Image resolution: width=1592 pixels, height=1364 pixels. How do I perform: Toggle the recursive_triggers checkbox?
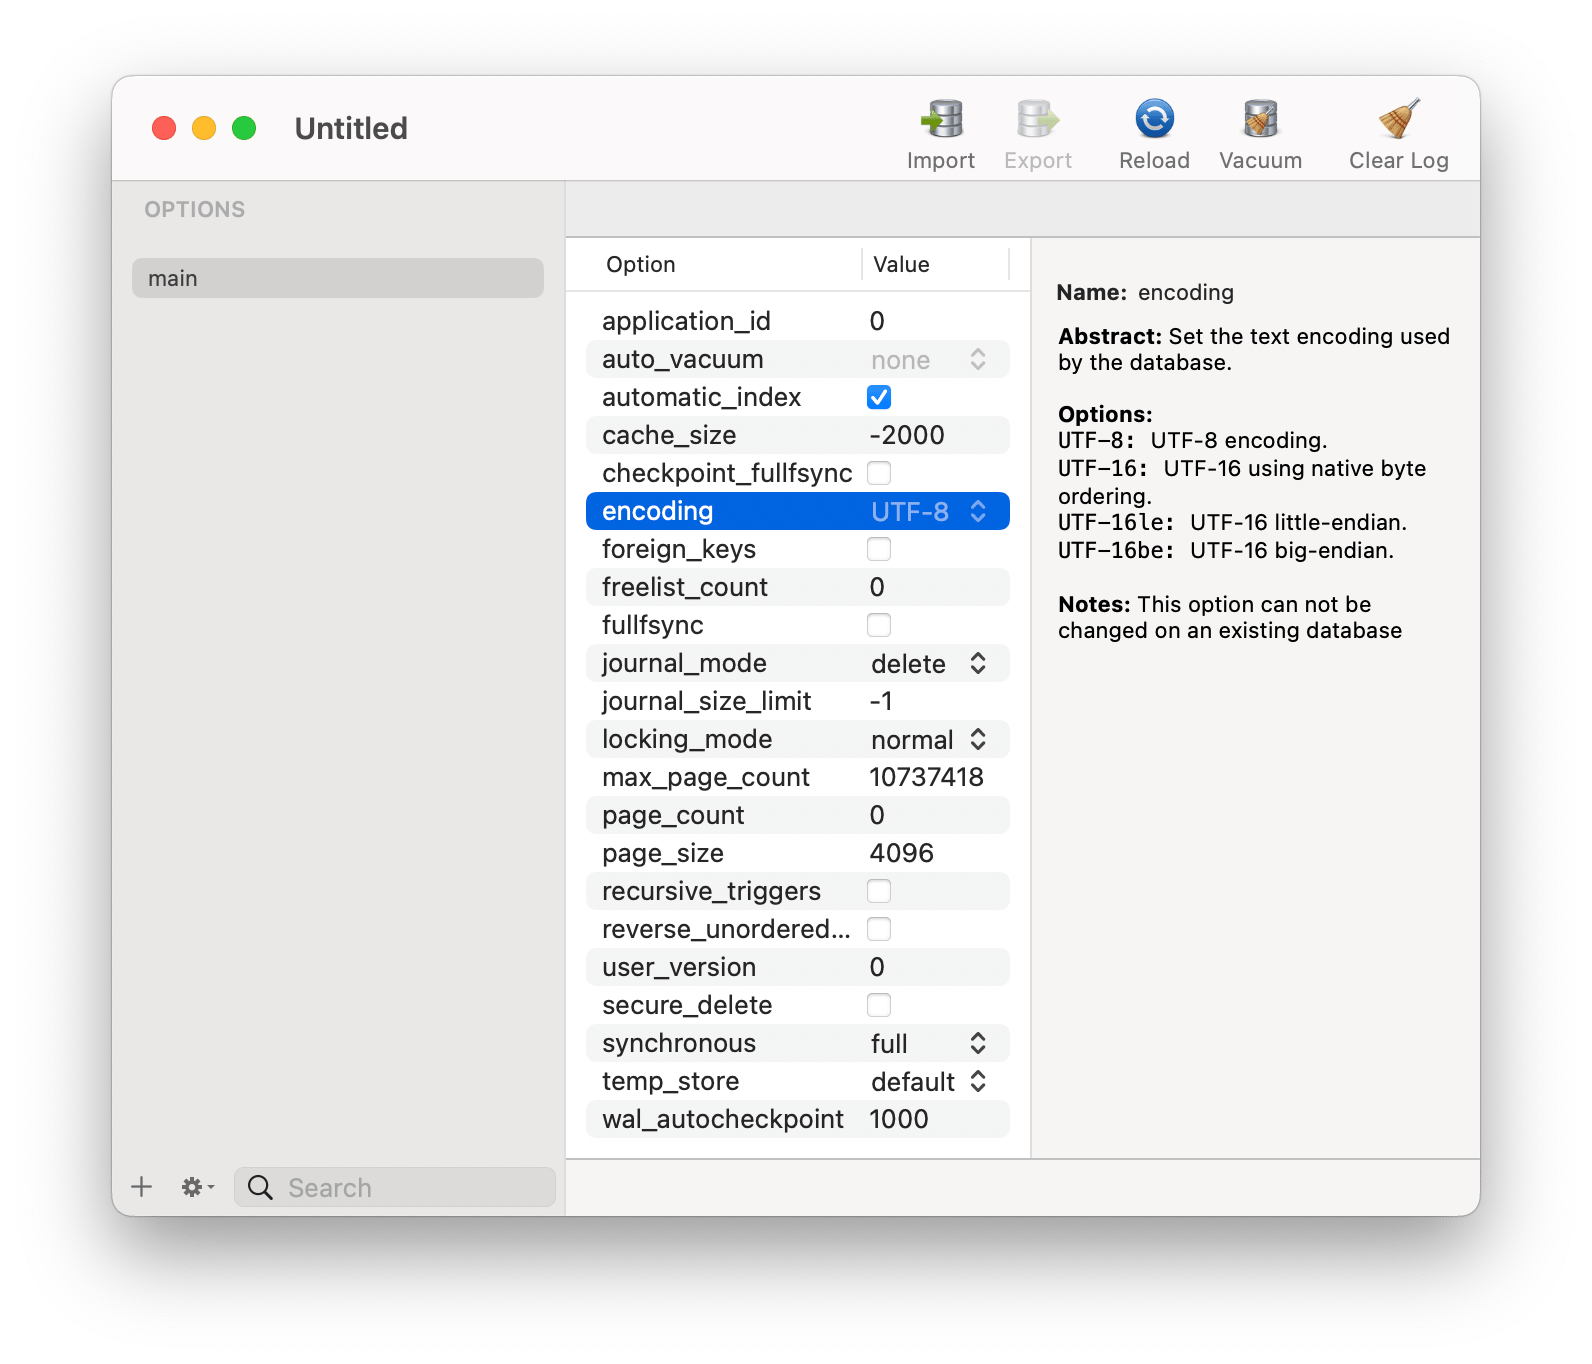(x=879, y=892)
